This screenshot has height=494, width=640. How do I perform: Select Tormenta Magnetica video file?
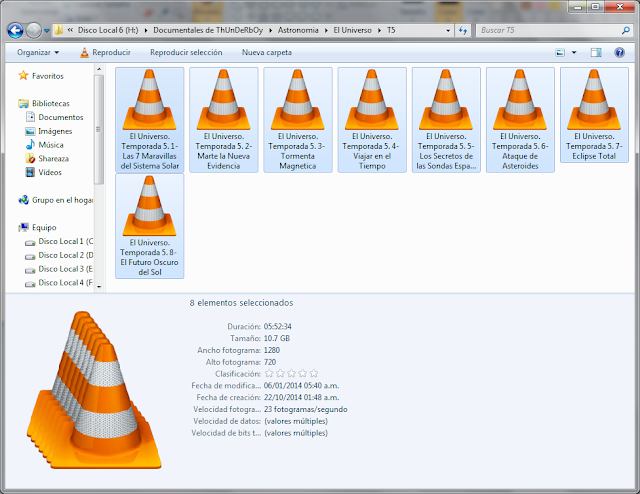click(x=298, y=120)
